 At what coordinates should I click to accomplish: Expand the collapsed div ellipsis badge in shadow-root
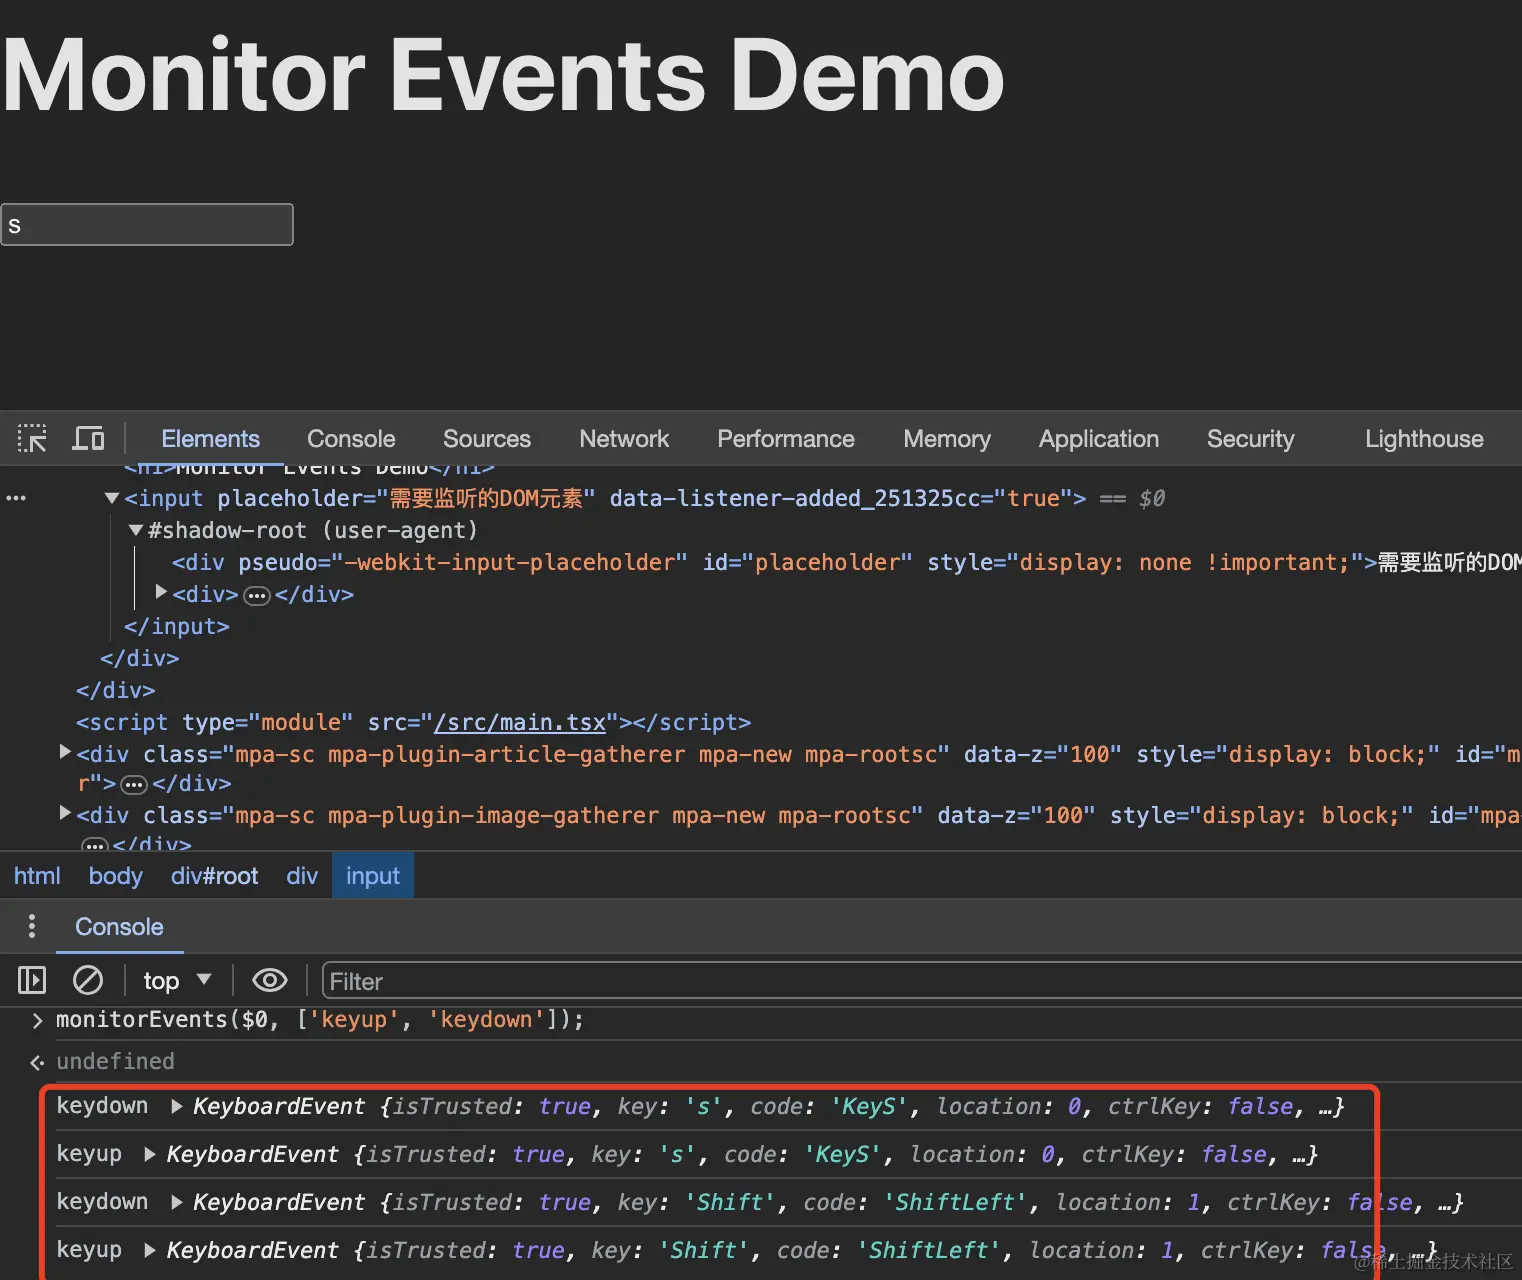[x=257, y=595]
